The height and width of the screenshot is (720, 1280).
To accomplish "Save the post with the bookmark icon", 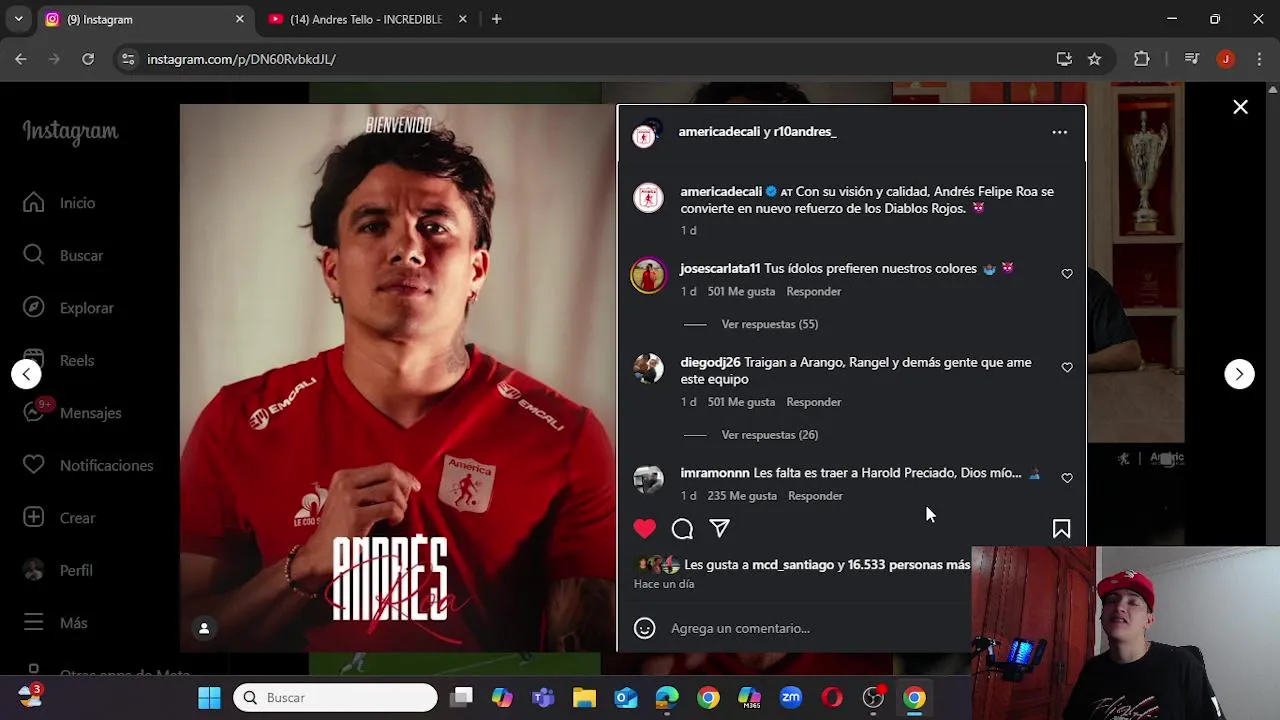I will coord(1061,529).
